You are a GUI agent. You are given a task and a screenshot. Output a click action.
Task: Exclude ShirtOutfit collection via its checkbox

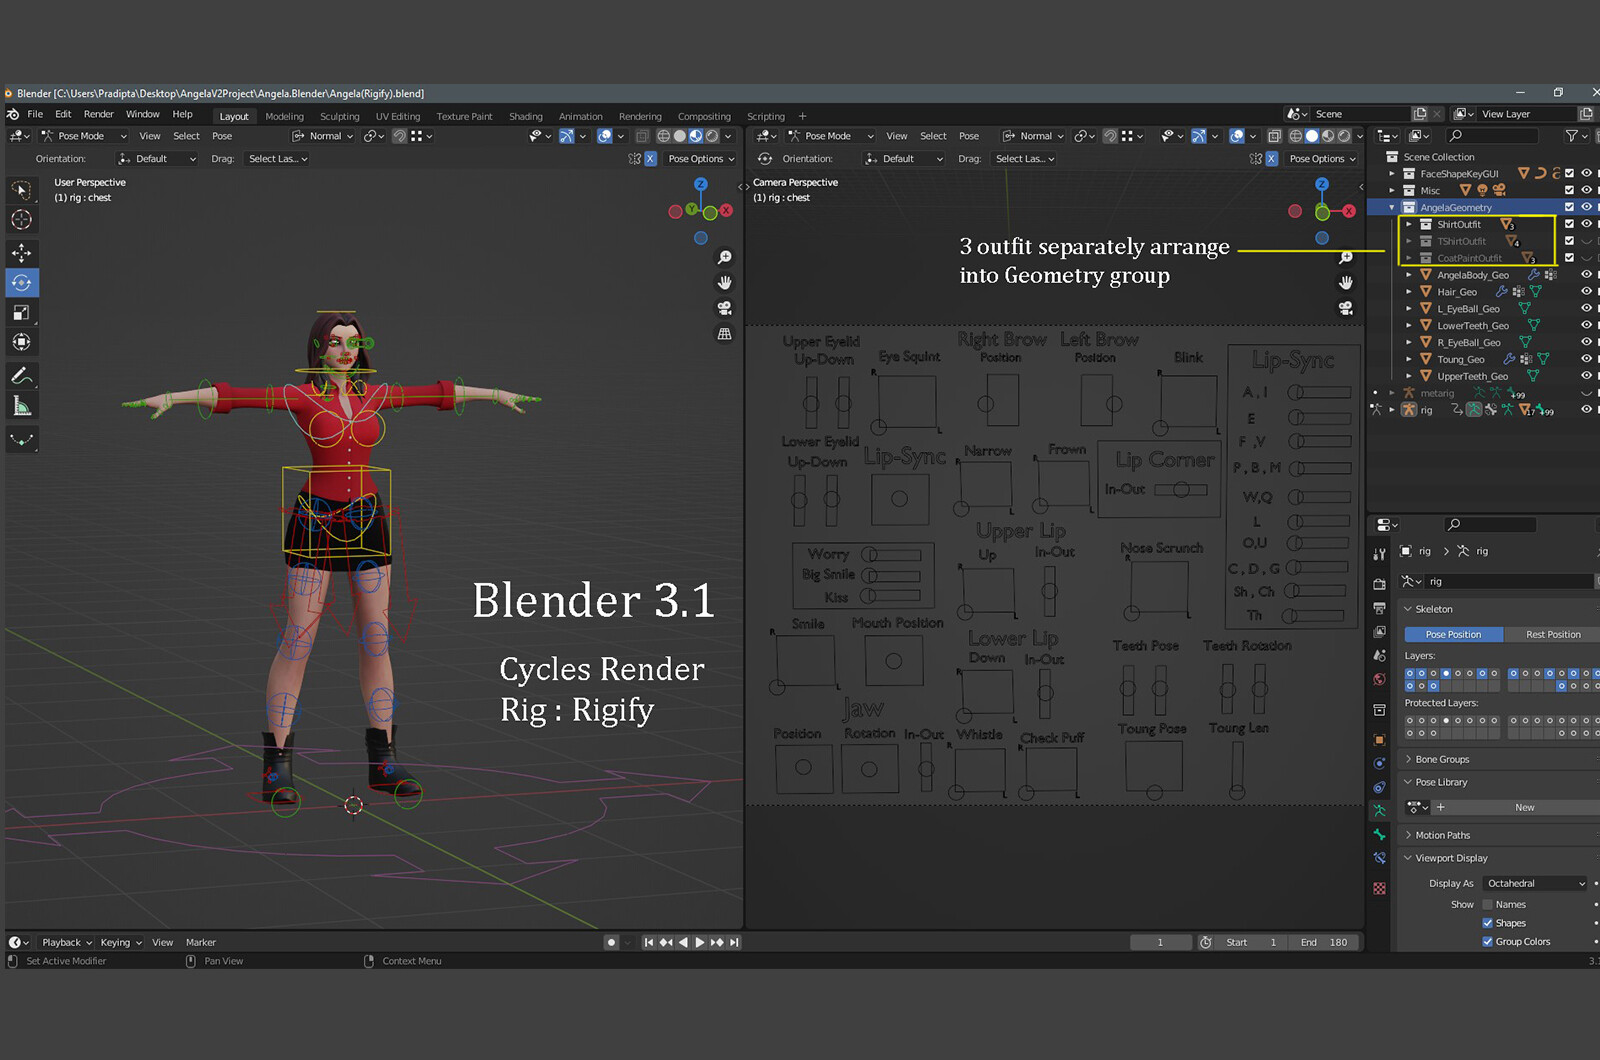(x=1569, y=224)
